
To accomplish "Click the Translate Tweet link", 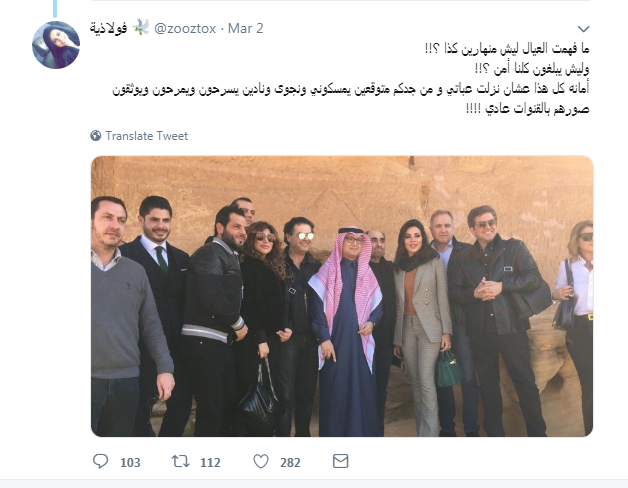I will [147, 136].
